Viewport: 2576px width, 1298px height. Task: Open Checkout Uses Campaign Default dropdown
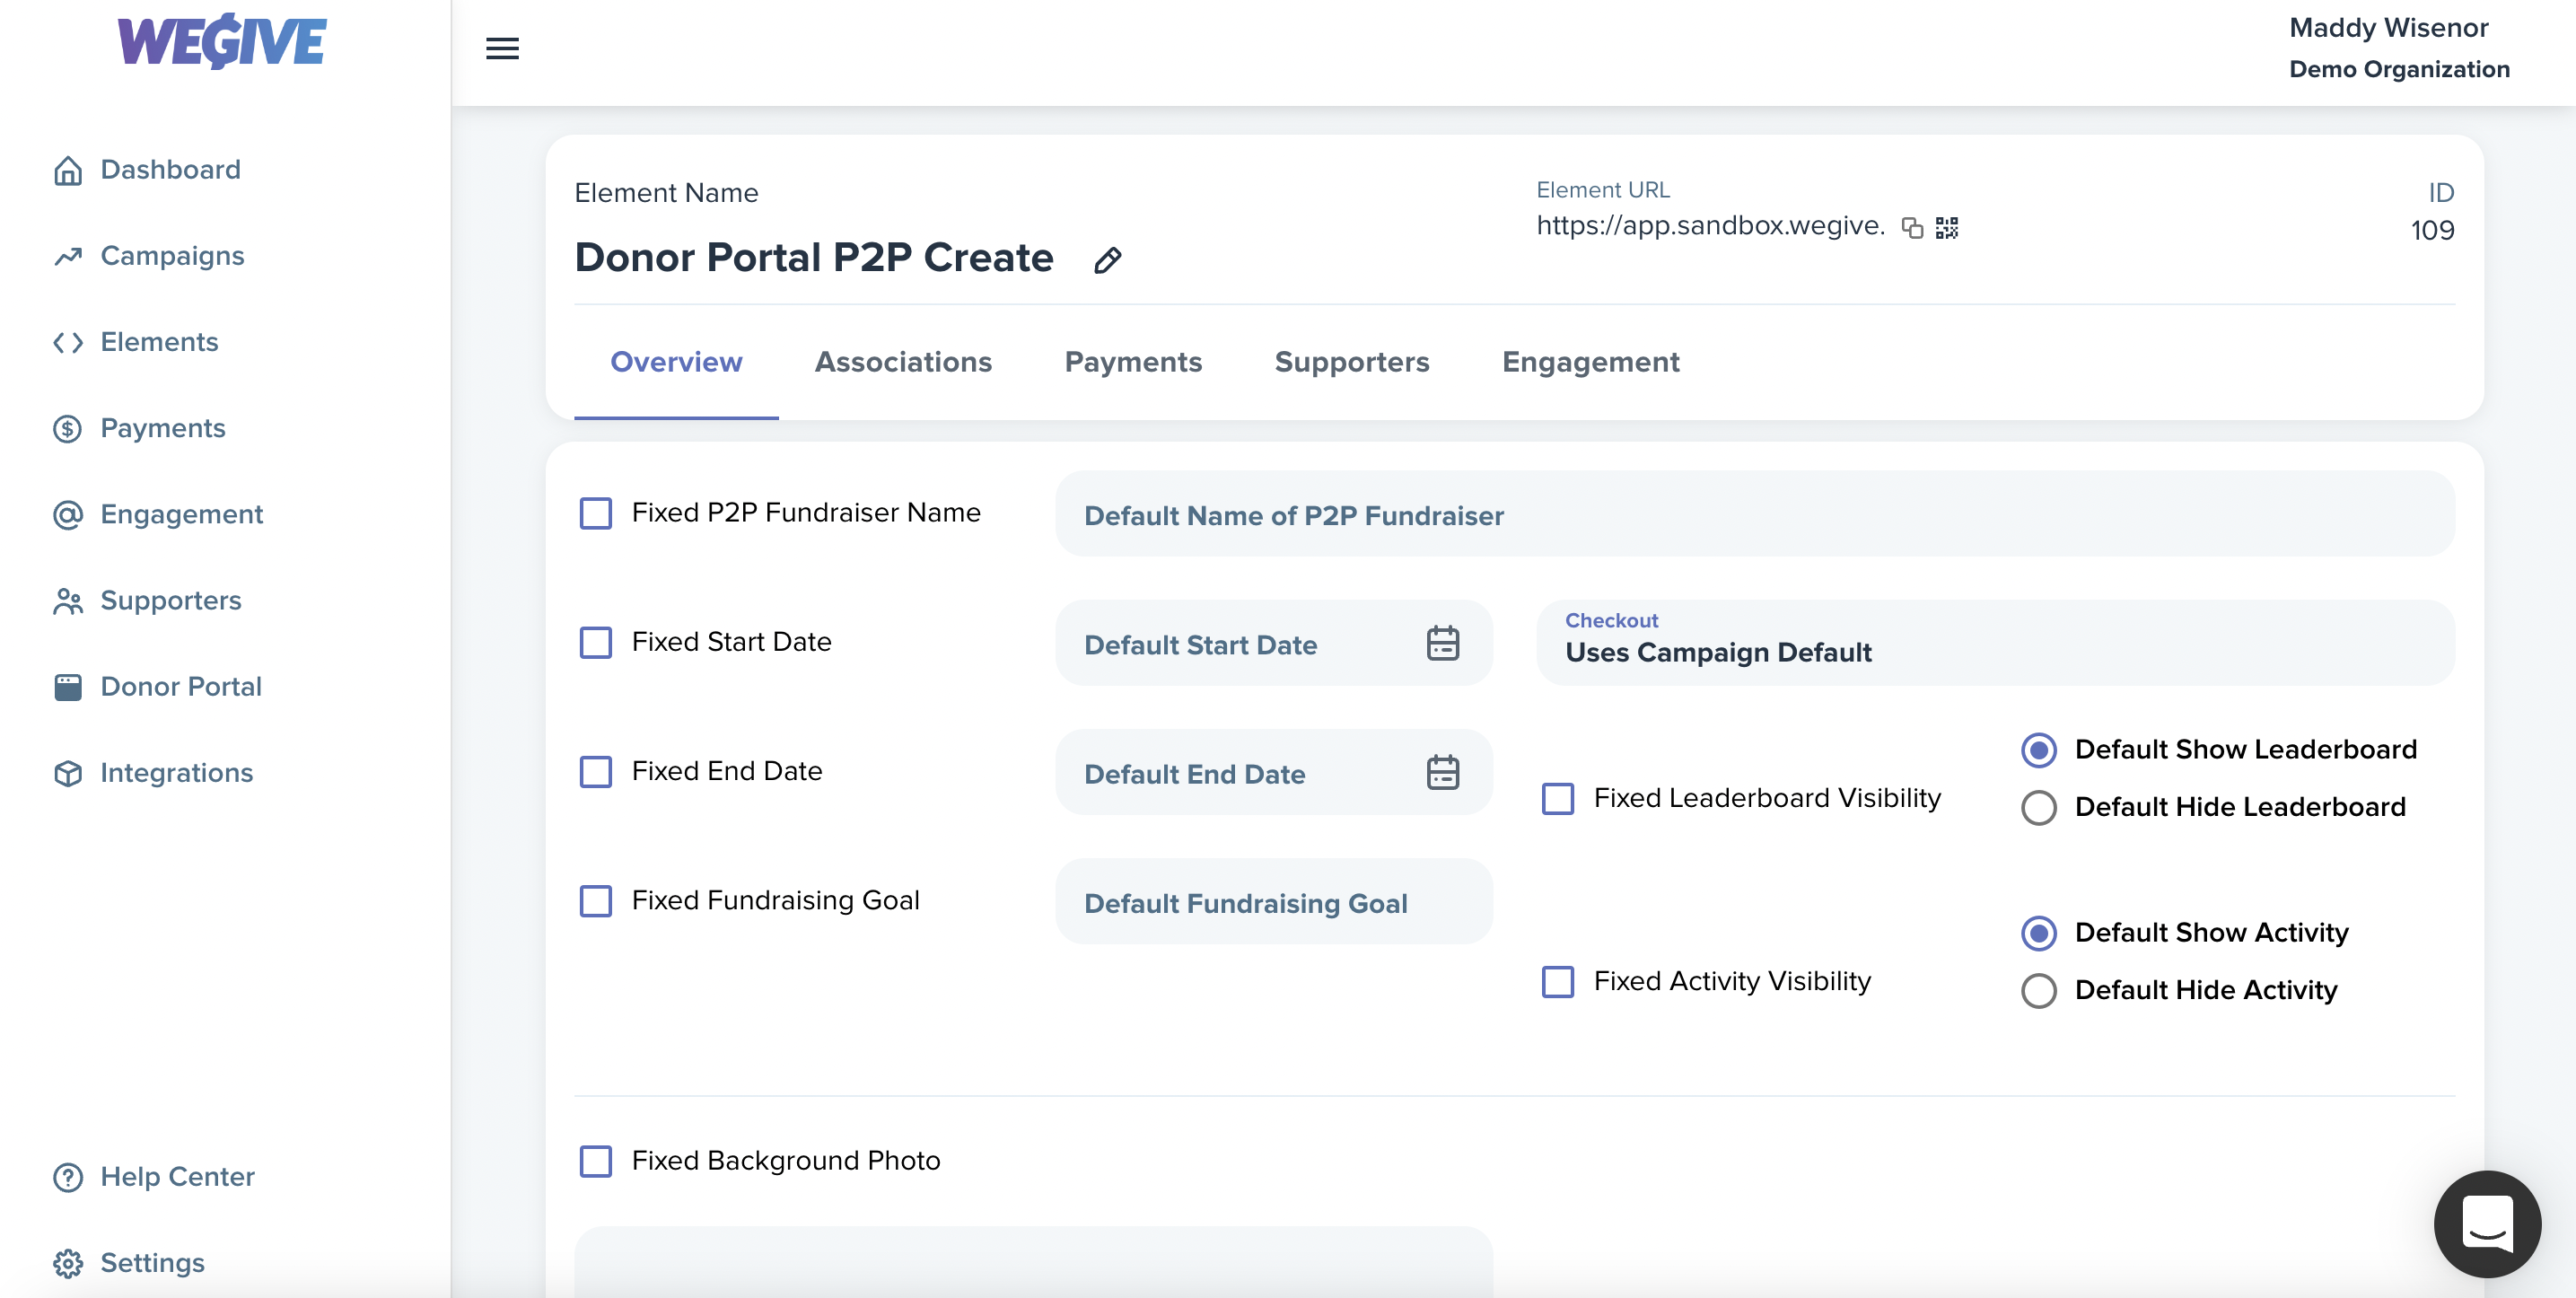tap(1994, 642)
